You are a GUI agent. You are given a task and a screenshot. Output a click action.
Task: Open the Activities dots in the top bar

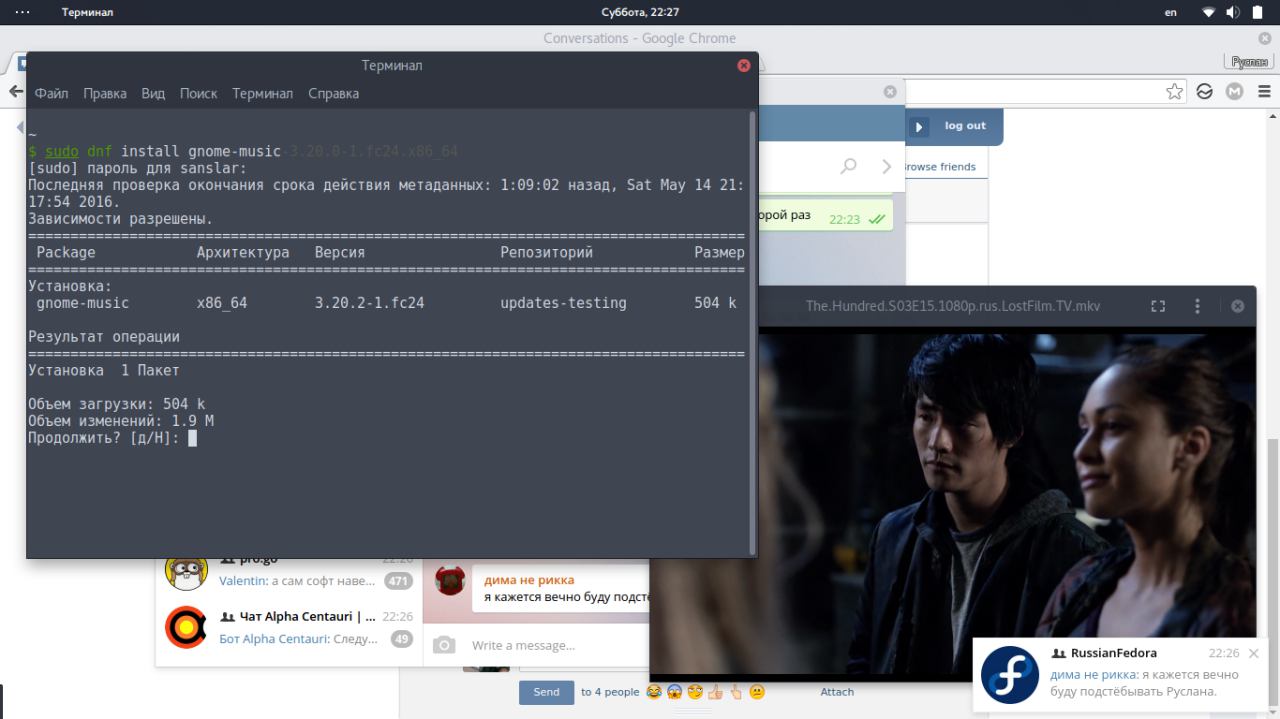tap(22, 12)
